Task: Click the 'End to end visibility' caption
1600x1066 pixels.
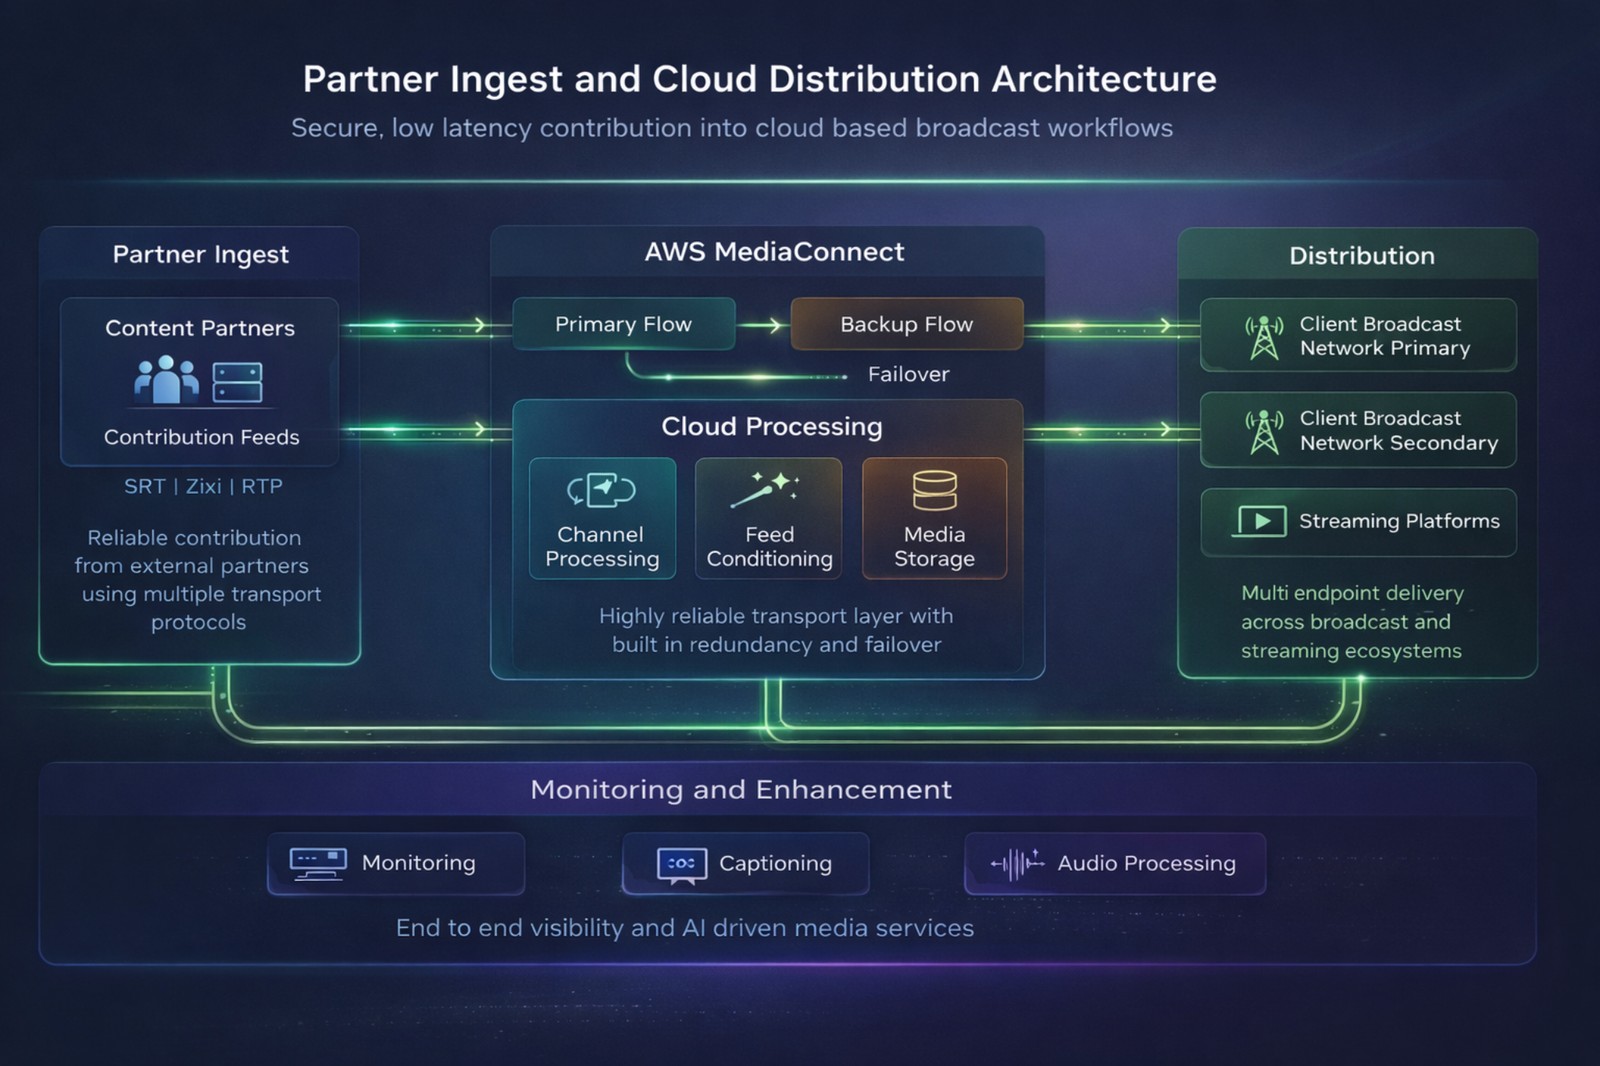Action: tap(685, 928)
